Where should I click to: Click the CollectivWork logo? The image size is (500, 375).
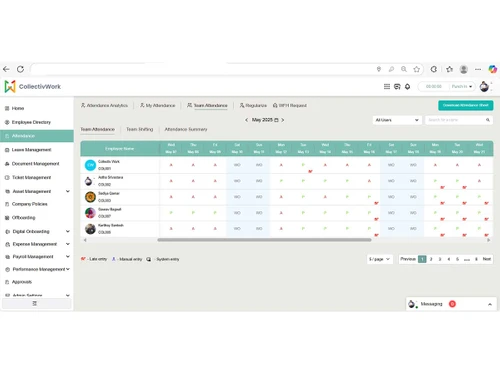point(33,86)
